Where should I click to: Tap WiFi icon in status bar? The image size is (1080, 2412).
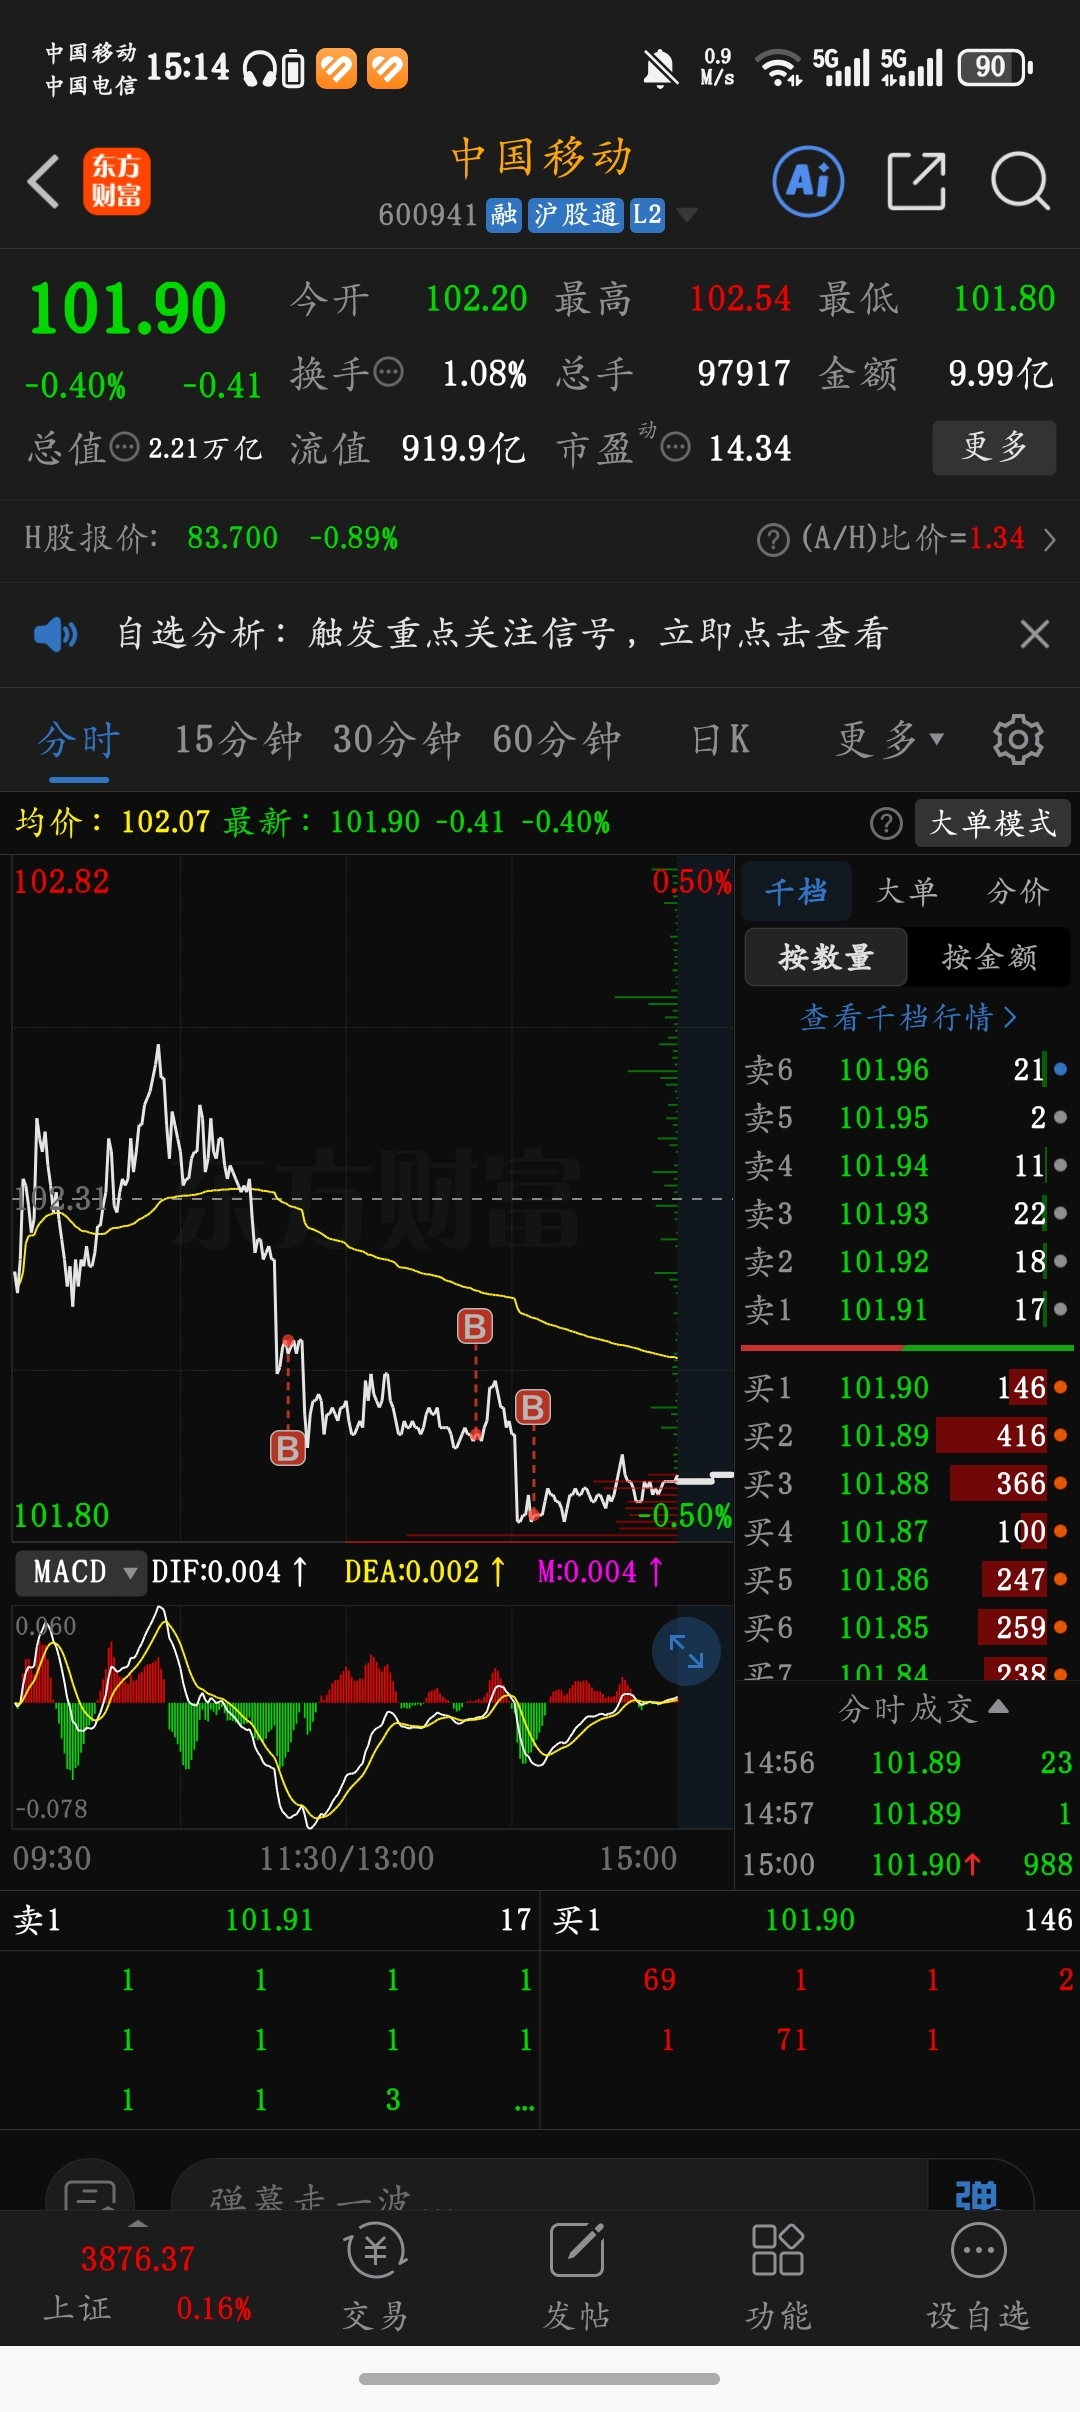coord(780,68)
